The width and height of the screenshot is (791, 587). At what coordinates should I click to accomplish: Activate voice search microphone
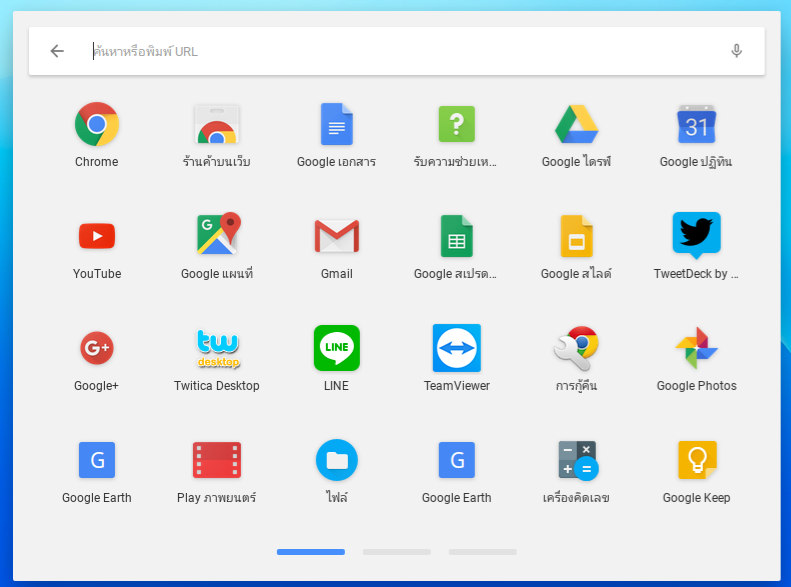click(x=737, y=51)
